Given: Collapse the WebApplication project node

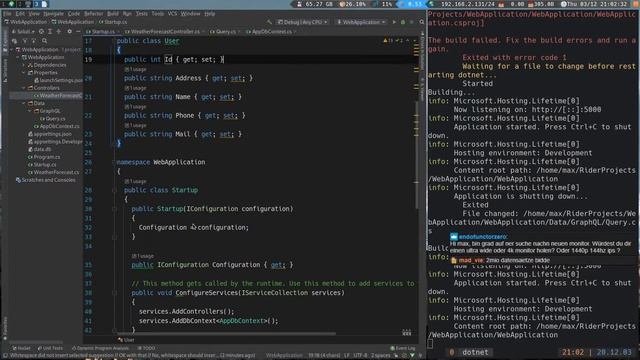Looking at the screenshot, I should pos(18,58).
